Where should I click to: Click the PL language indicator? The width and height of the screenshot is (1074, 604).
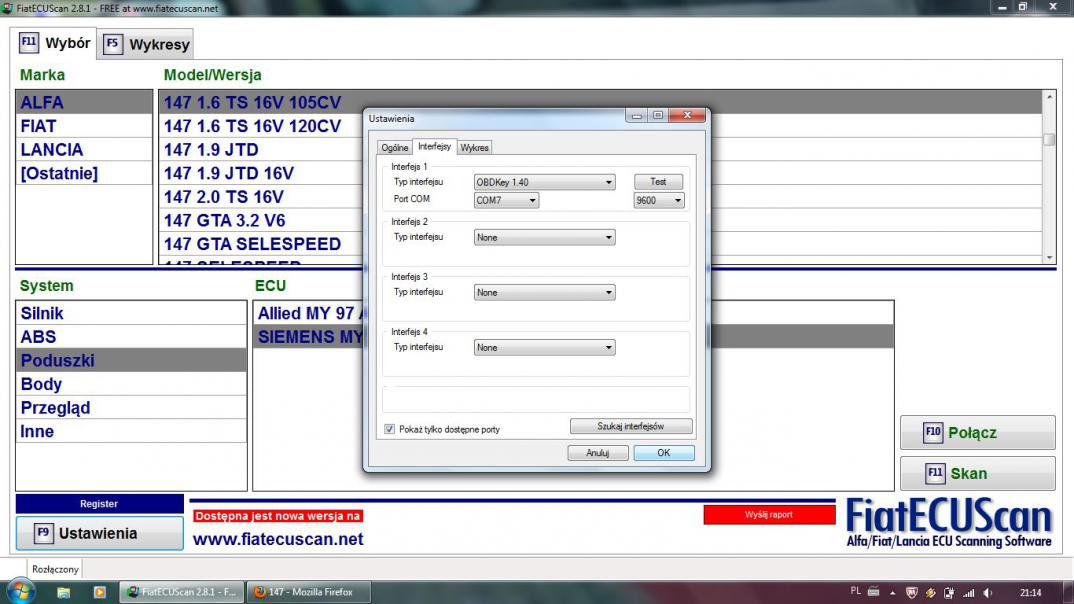pyautogui.click(x=856, y=592)
